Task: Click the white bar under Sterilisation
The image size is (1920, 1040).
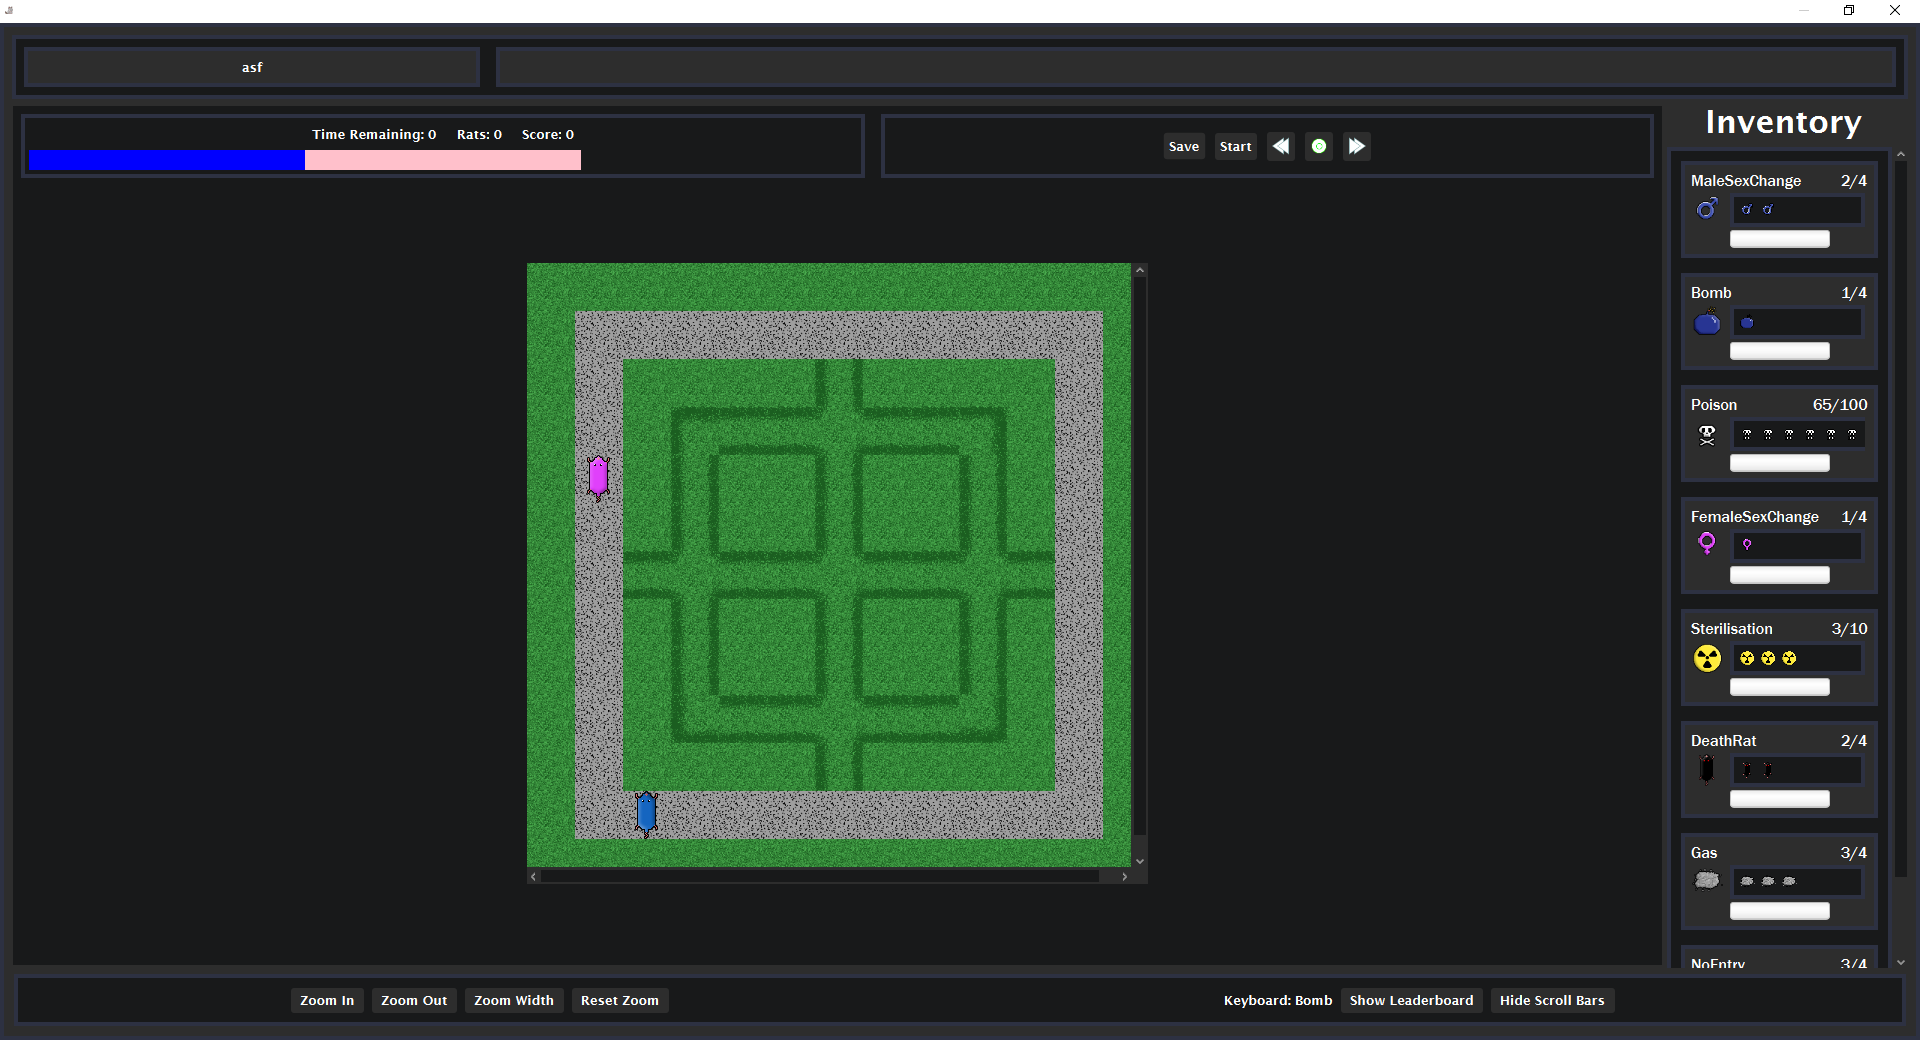Action: (1780, 687)
